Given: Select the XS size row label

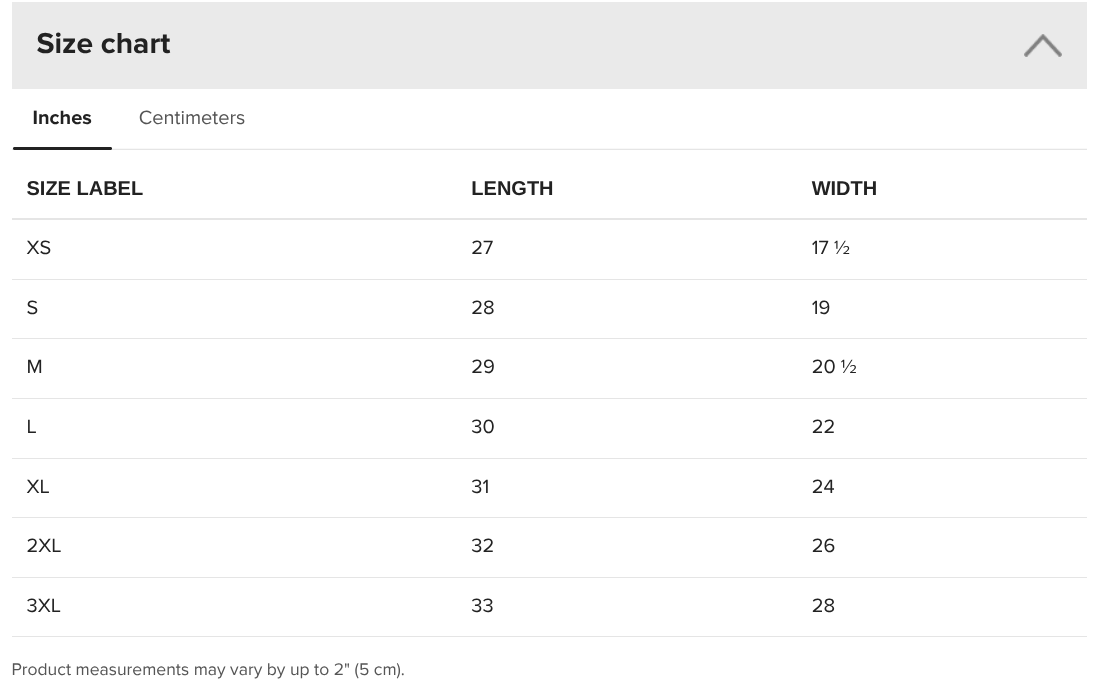Looking at the screenshot, I should tap(39, 248).
